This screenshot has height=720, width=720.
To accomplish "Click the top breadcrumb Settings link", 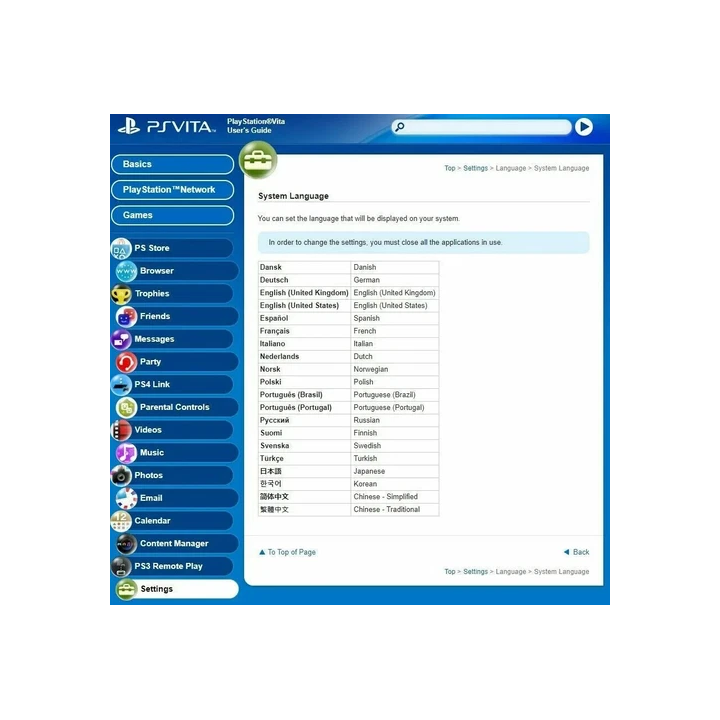I will point(475,169).
